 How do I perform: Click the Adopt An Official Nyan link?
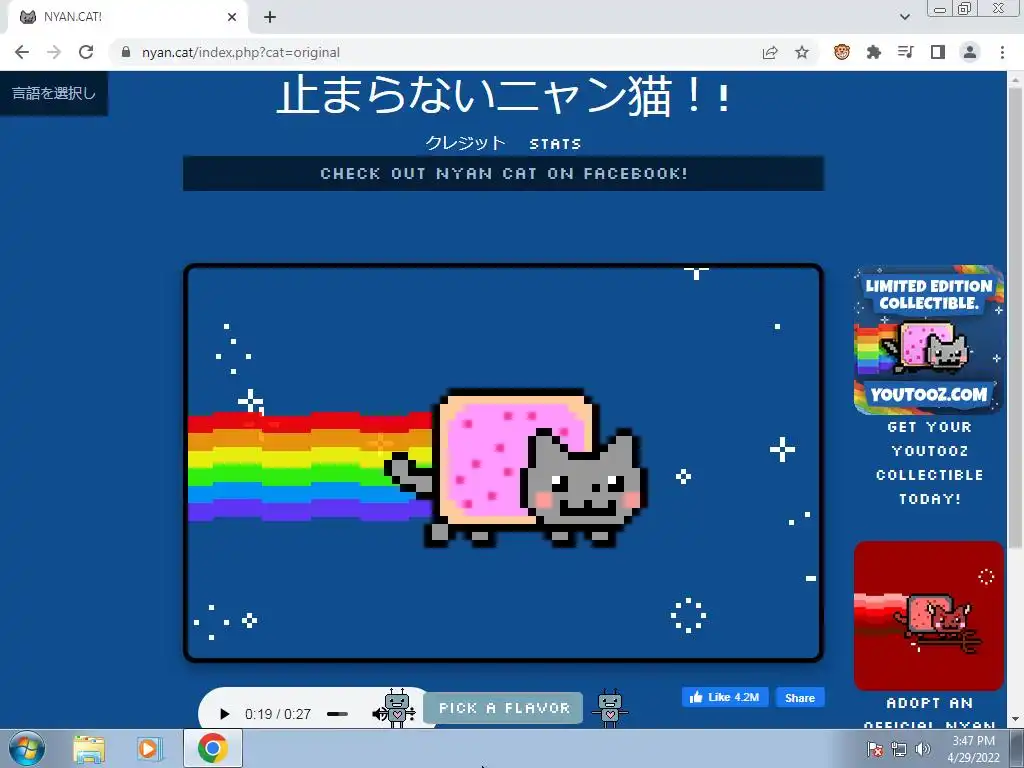coord(929,712)
